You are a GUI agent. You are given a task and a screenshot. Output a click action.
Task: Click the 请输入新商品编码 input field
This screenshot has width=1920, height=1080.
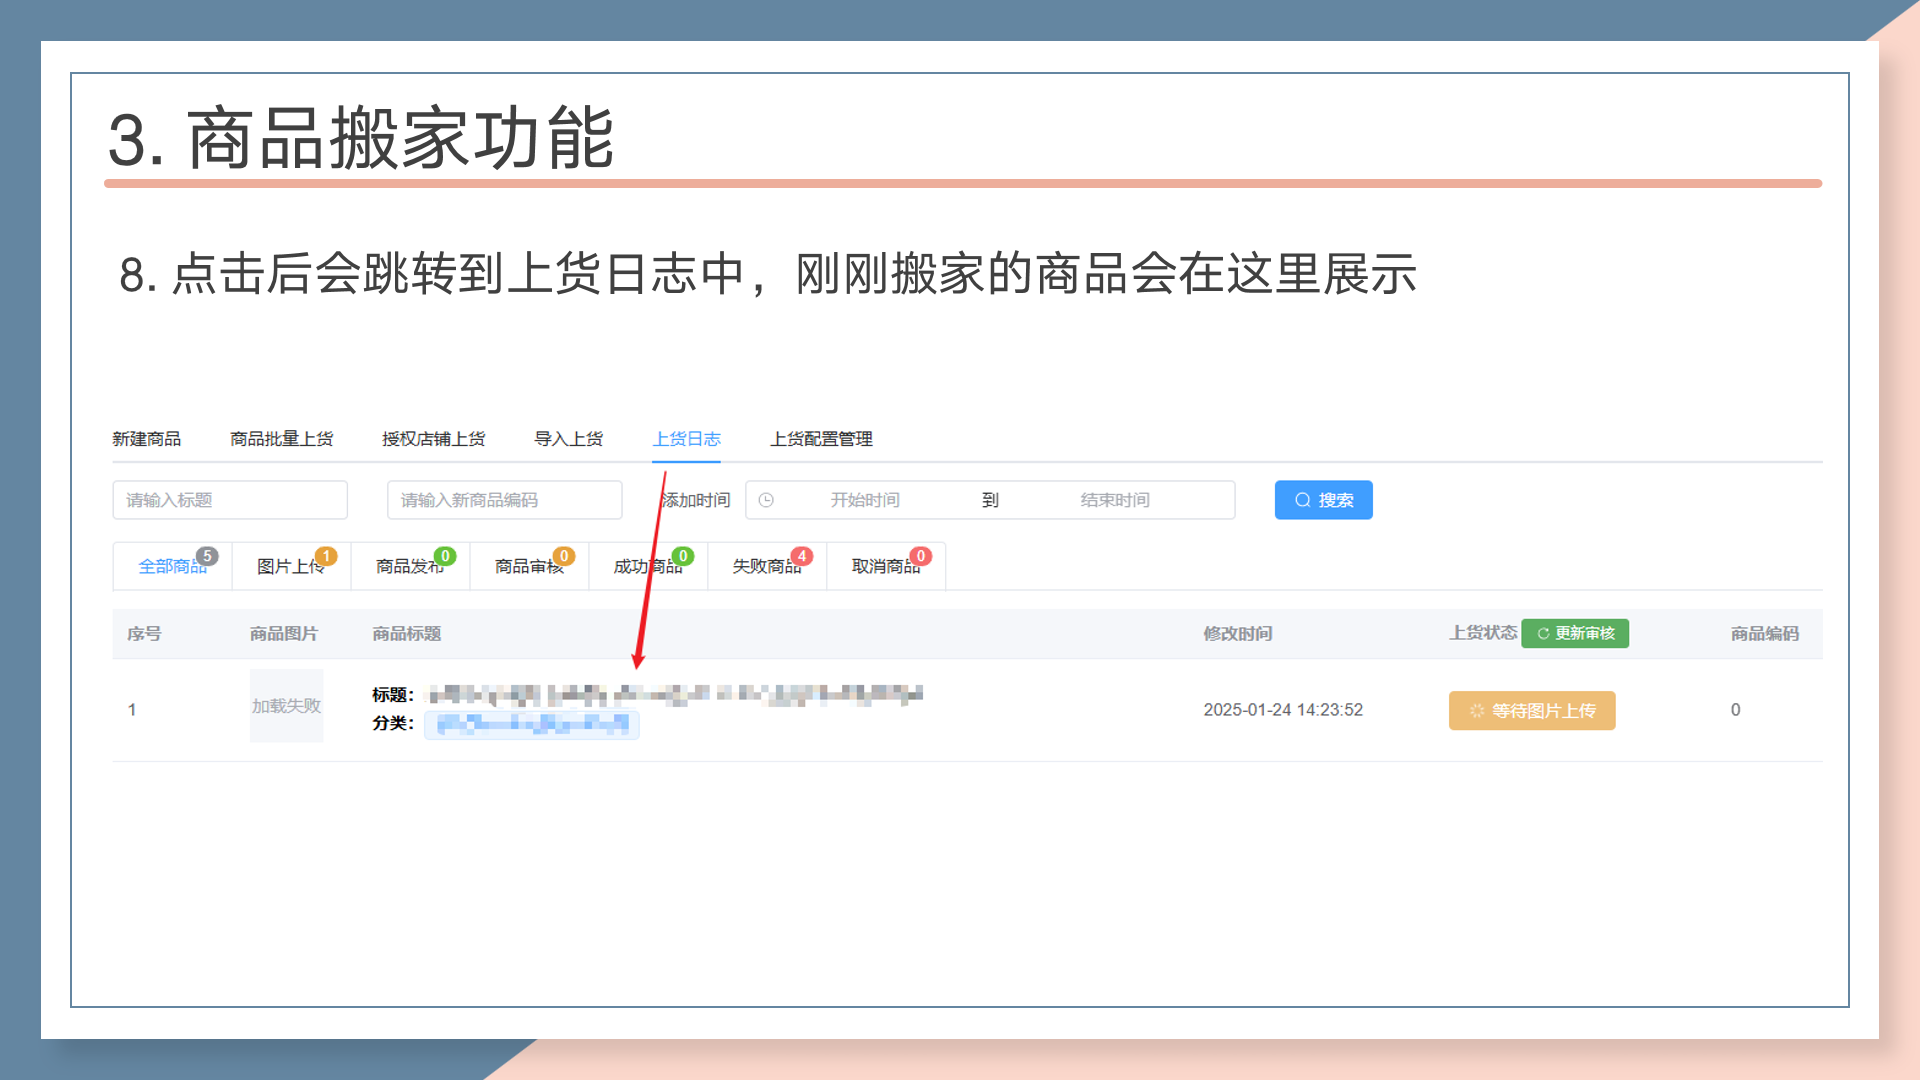click(x=504, y=500)
